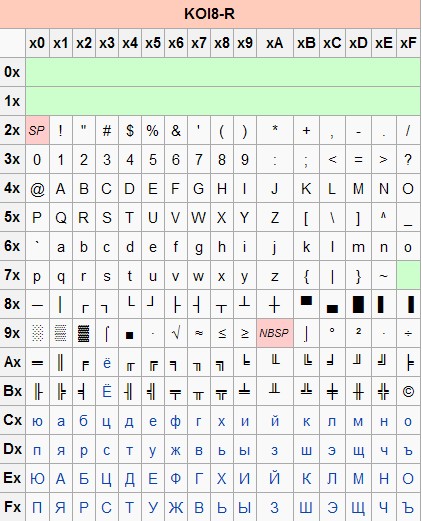The height and width of the screenshot is (521, 422).
Task: Click the pink SP space cell
Action: (37, 130)
